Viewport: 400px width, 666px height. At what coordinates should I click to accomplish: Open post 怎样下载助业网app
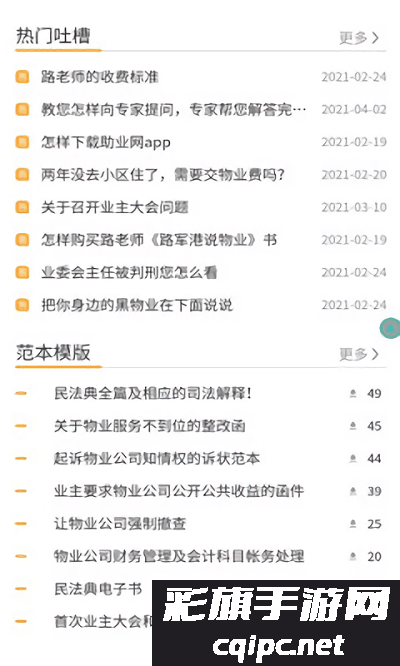tap(106, 142)
